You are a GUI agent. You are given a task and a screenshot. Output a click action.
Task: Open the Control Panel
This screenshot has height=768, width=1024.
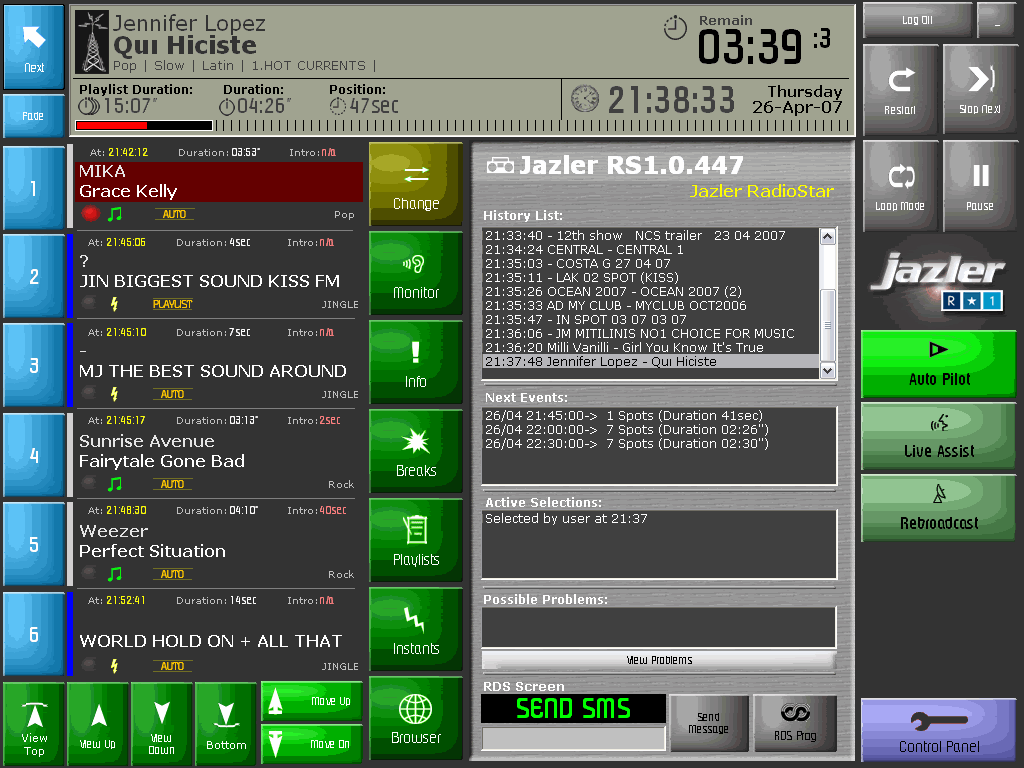938,732
